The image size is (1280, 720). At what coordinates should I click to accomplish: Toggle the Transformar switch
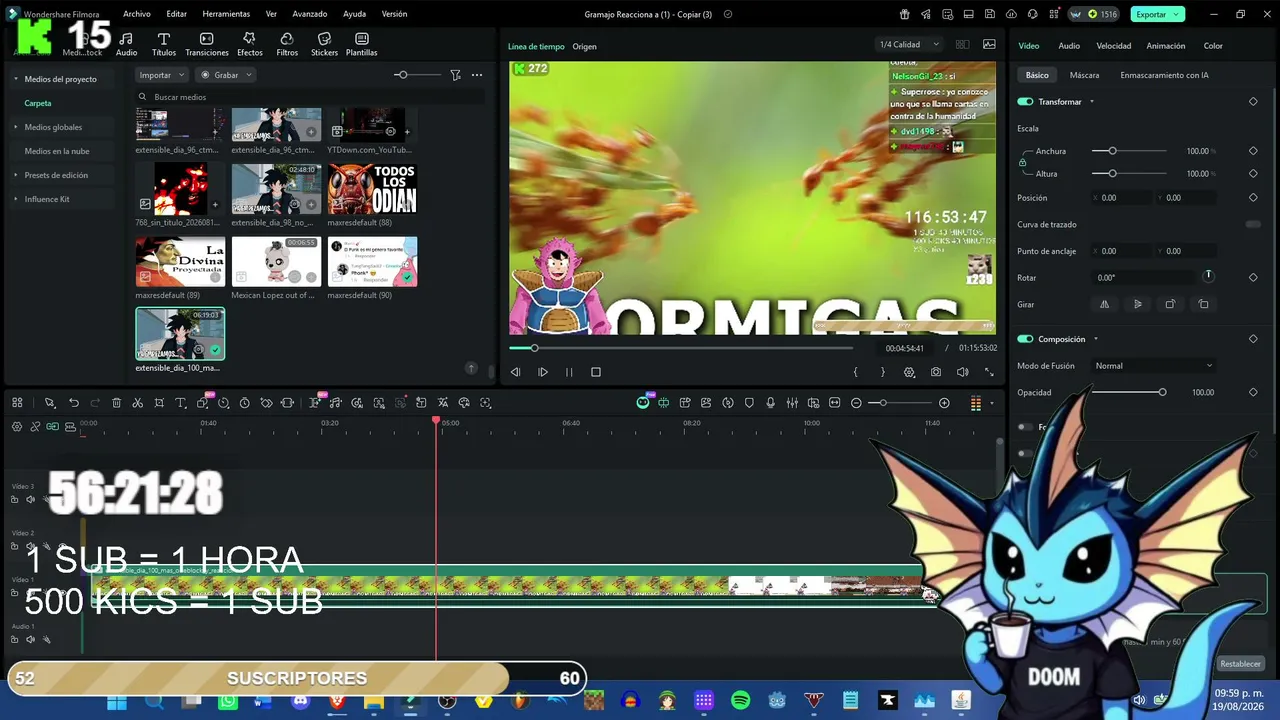[1025, 102]
